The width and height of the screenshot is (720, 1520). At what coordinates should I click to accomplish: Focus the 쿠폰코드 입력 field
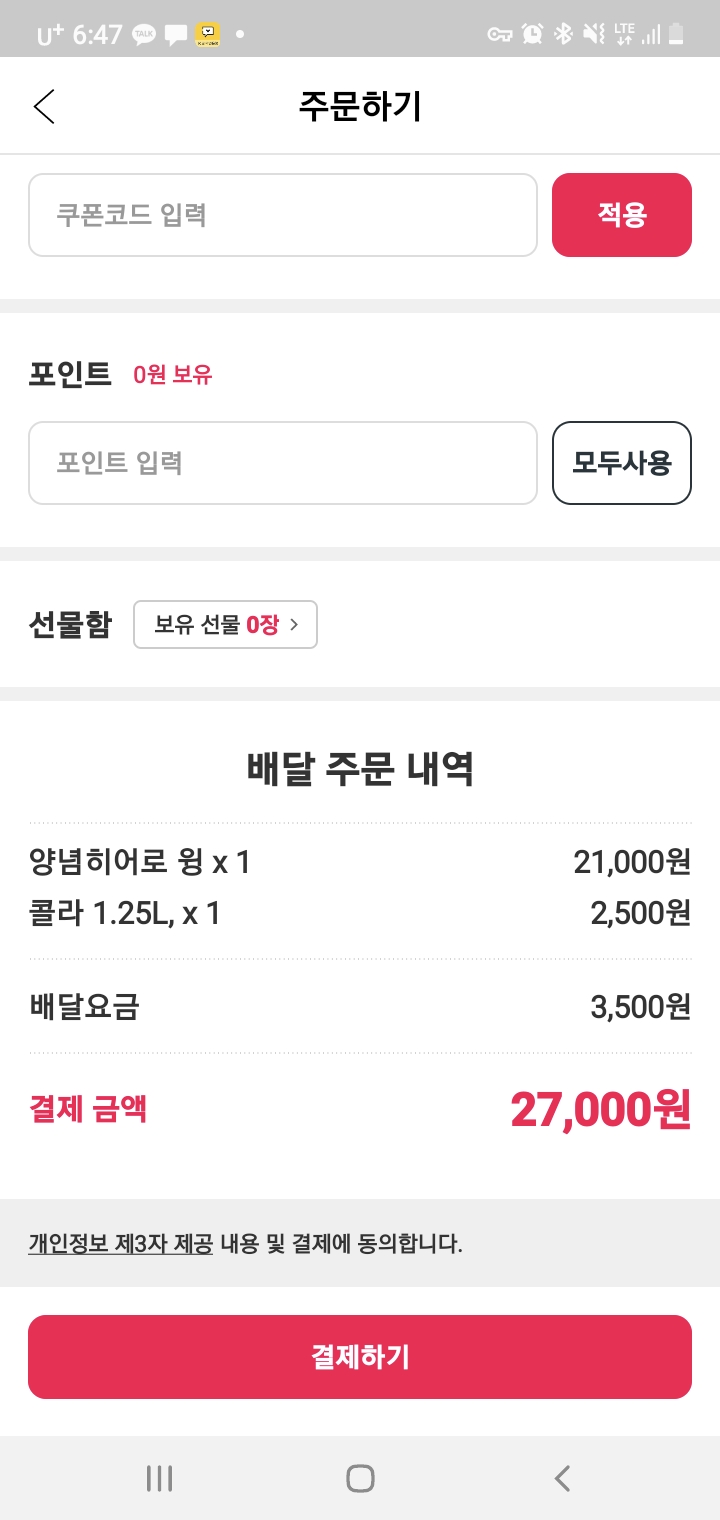(x=283, y=215)
